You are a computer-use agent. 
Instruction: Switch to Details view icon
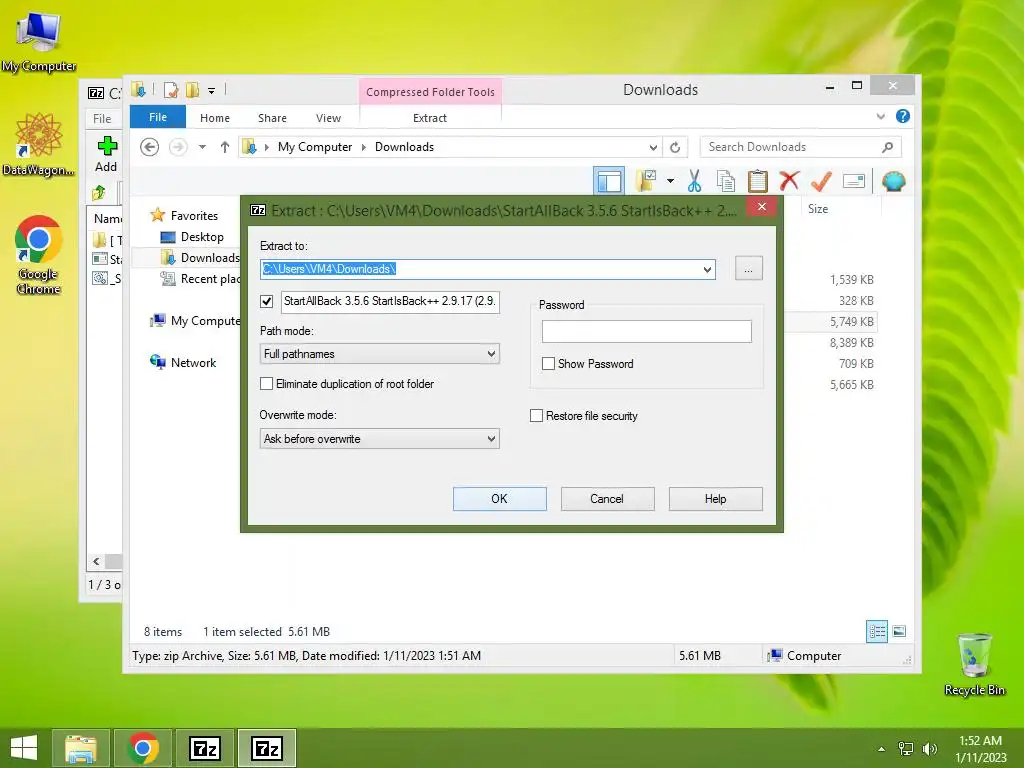coord(877,631)
